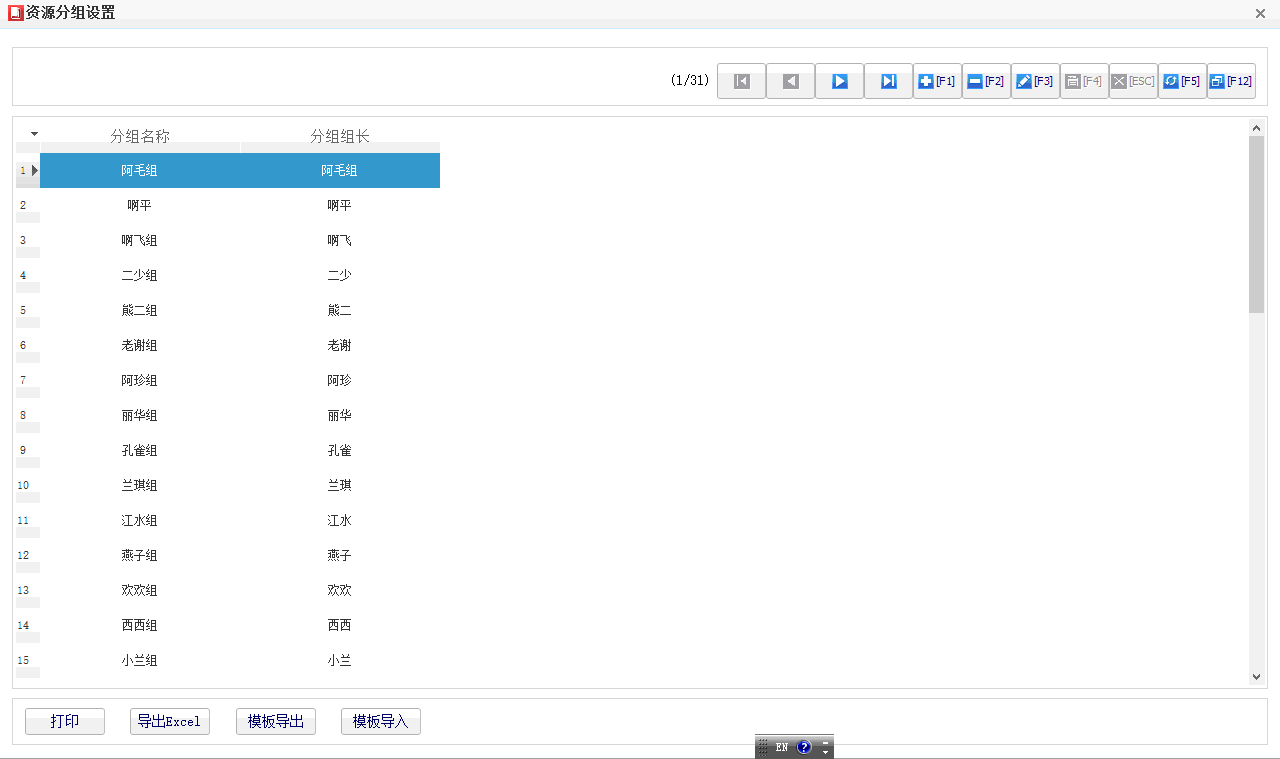The image size is (1280, 759).
Task: Click the [F12] window toolbar button
Action: pyautogui.click(x=1231, y=81)
